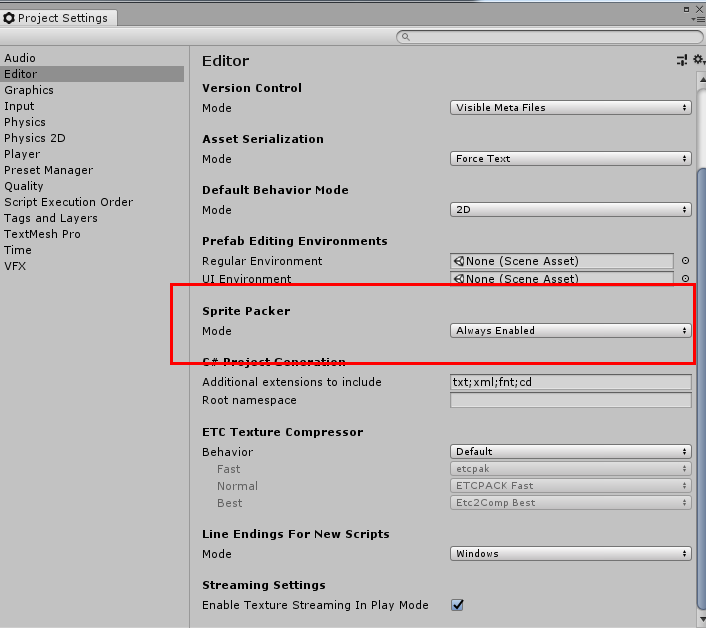The height and width of the screenshot is (628, 706).
Task: Open Asset Serialization Mode dropdown
Action: pos(570,158)
